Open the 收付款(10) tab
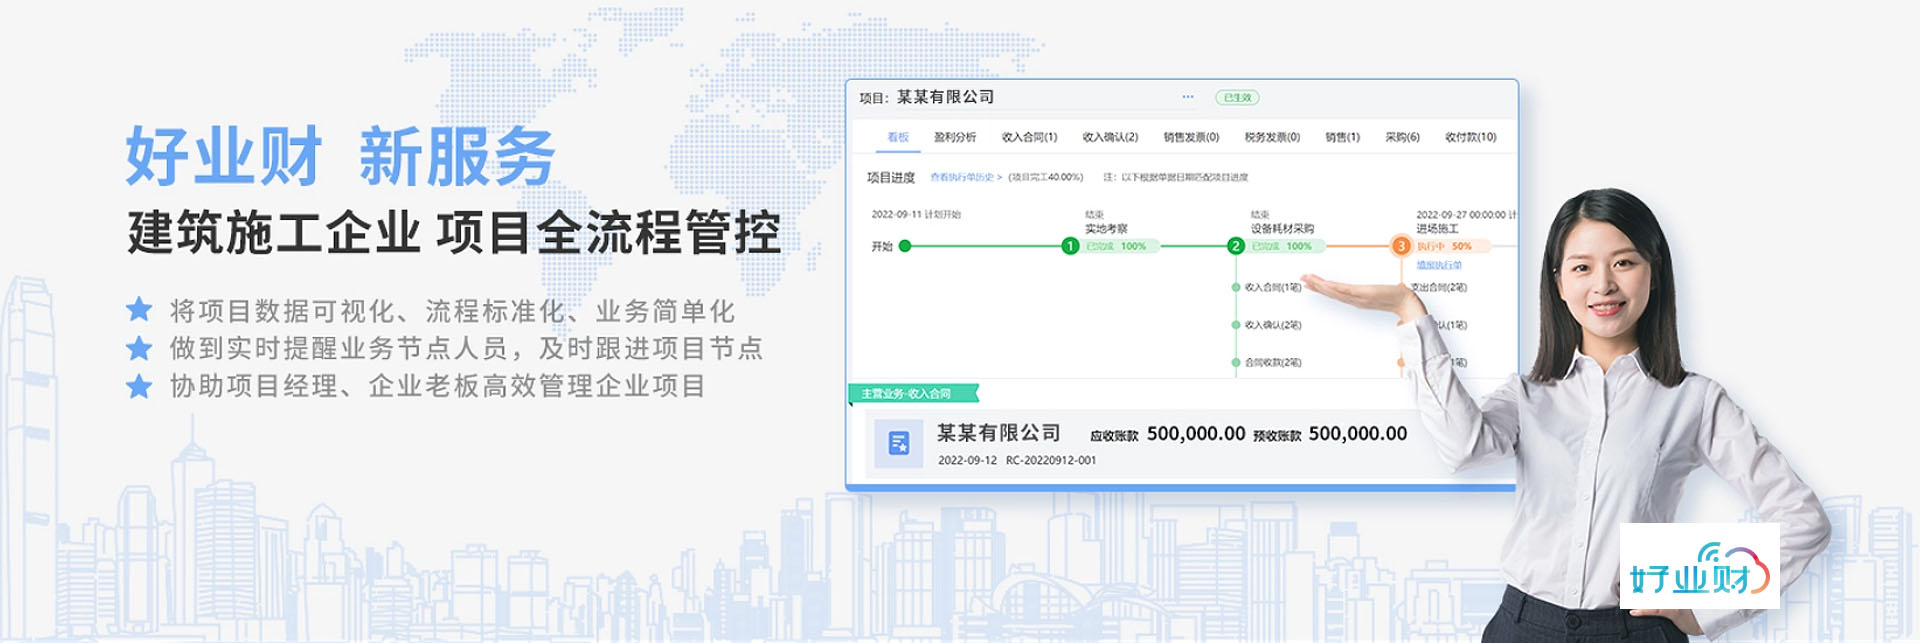1920x643 pixels. 1470,137
